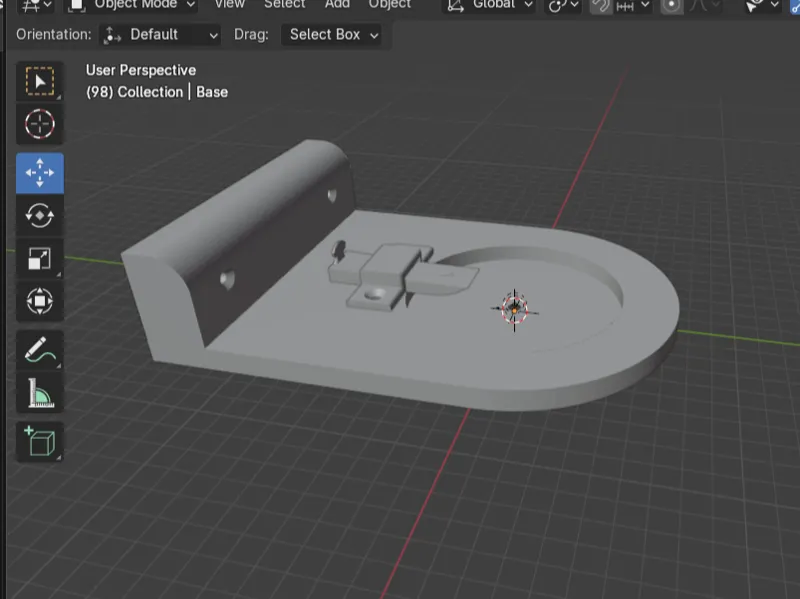This screenshot has width=800, height=599.
Task: Open the Object menu
Action: pyautogui.click(x=389, y=4)
